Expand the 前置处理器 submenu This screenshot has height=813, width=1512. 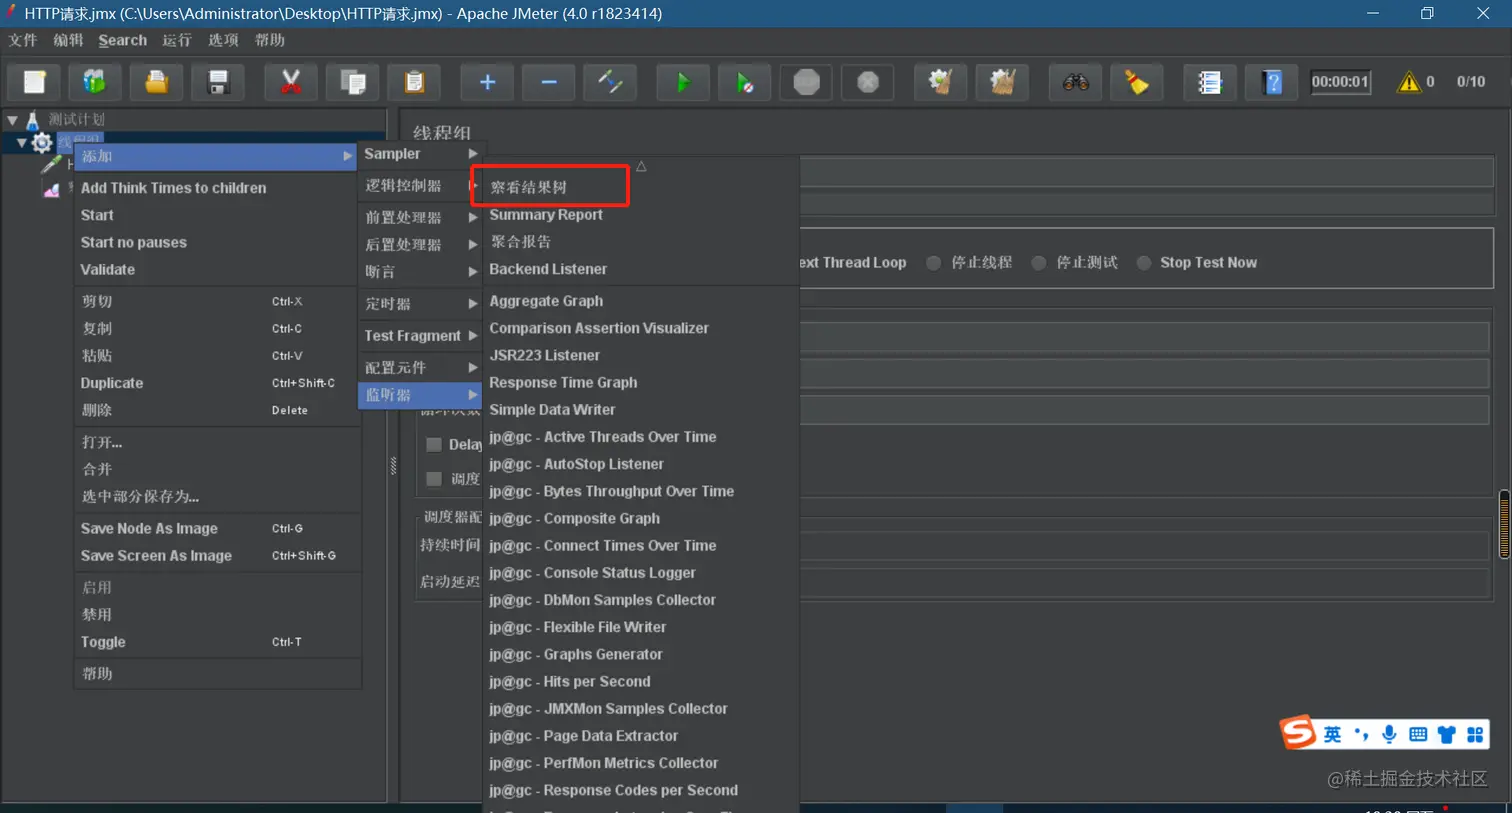[x=420, y=217]
